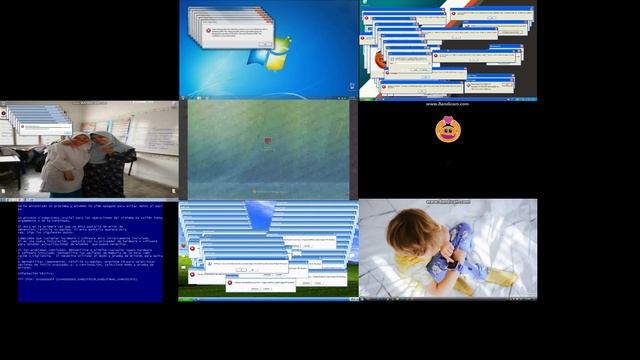Viewport: 640px width, 360px height.
Task: Click the red error icon in Windows 7 dialog
Action: coord(209,31)
